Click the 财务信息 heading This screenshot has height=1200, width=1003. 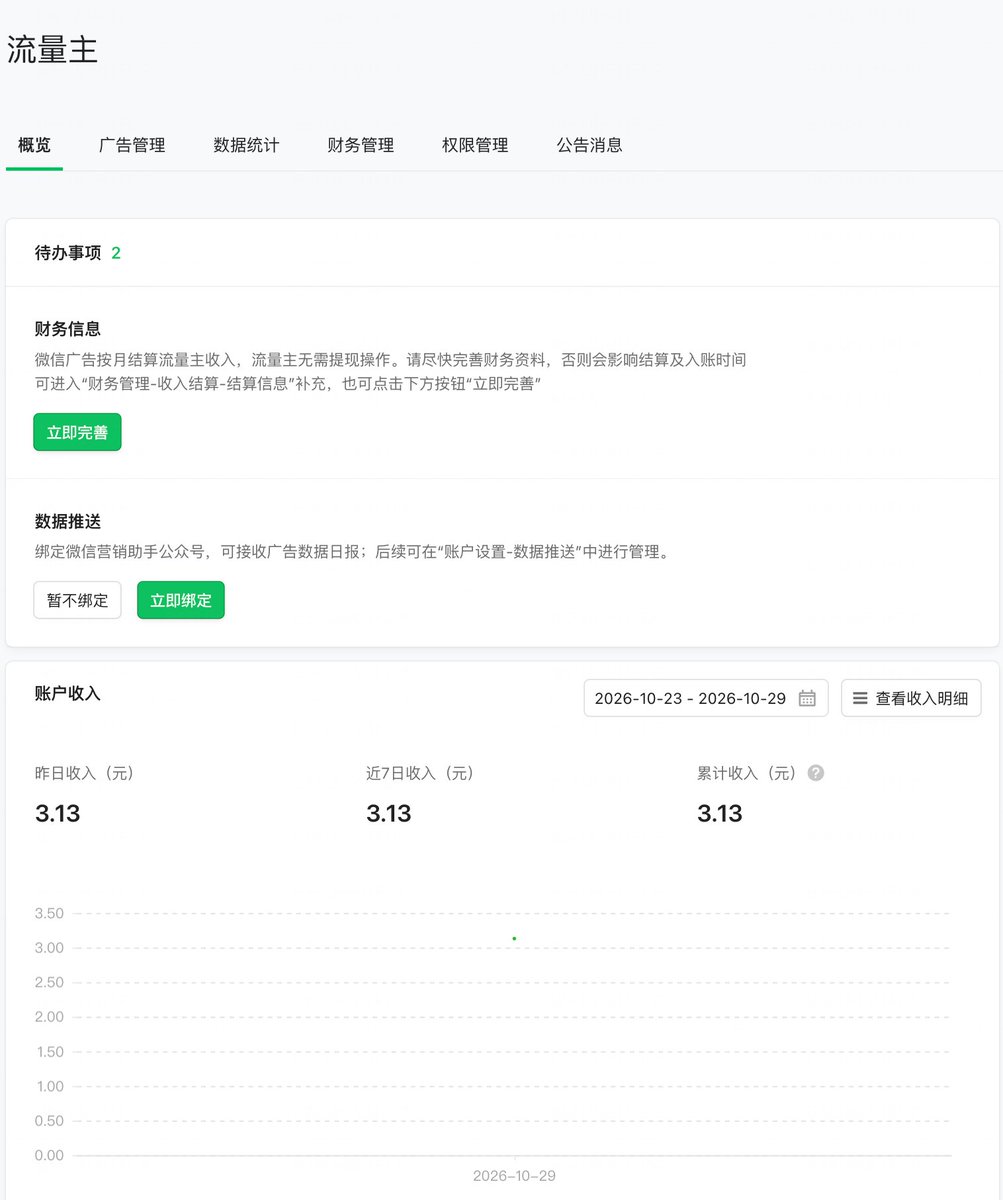coord(68,328)
